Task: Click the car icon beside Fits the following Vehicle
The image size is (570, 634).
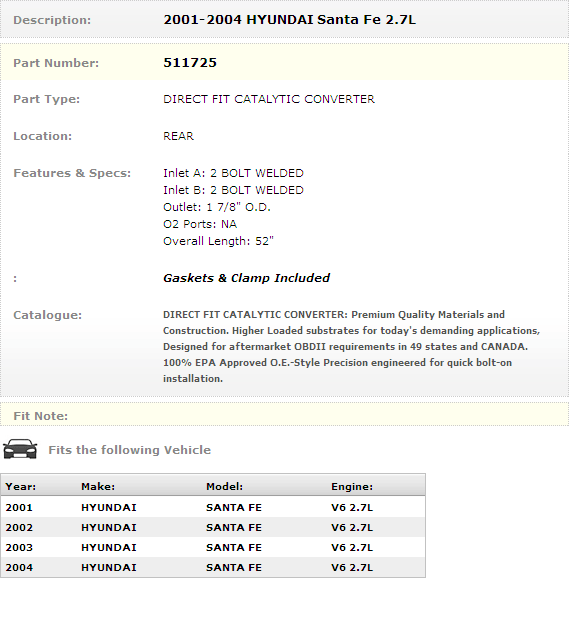Action: 20,449
